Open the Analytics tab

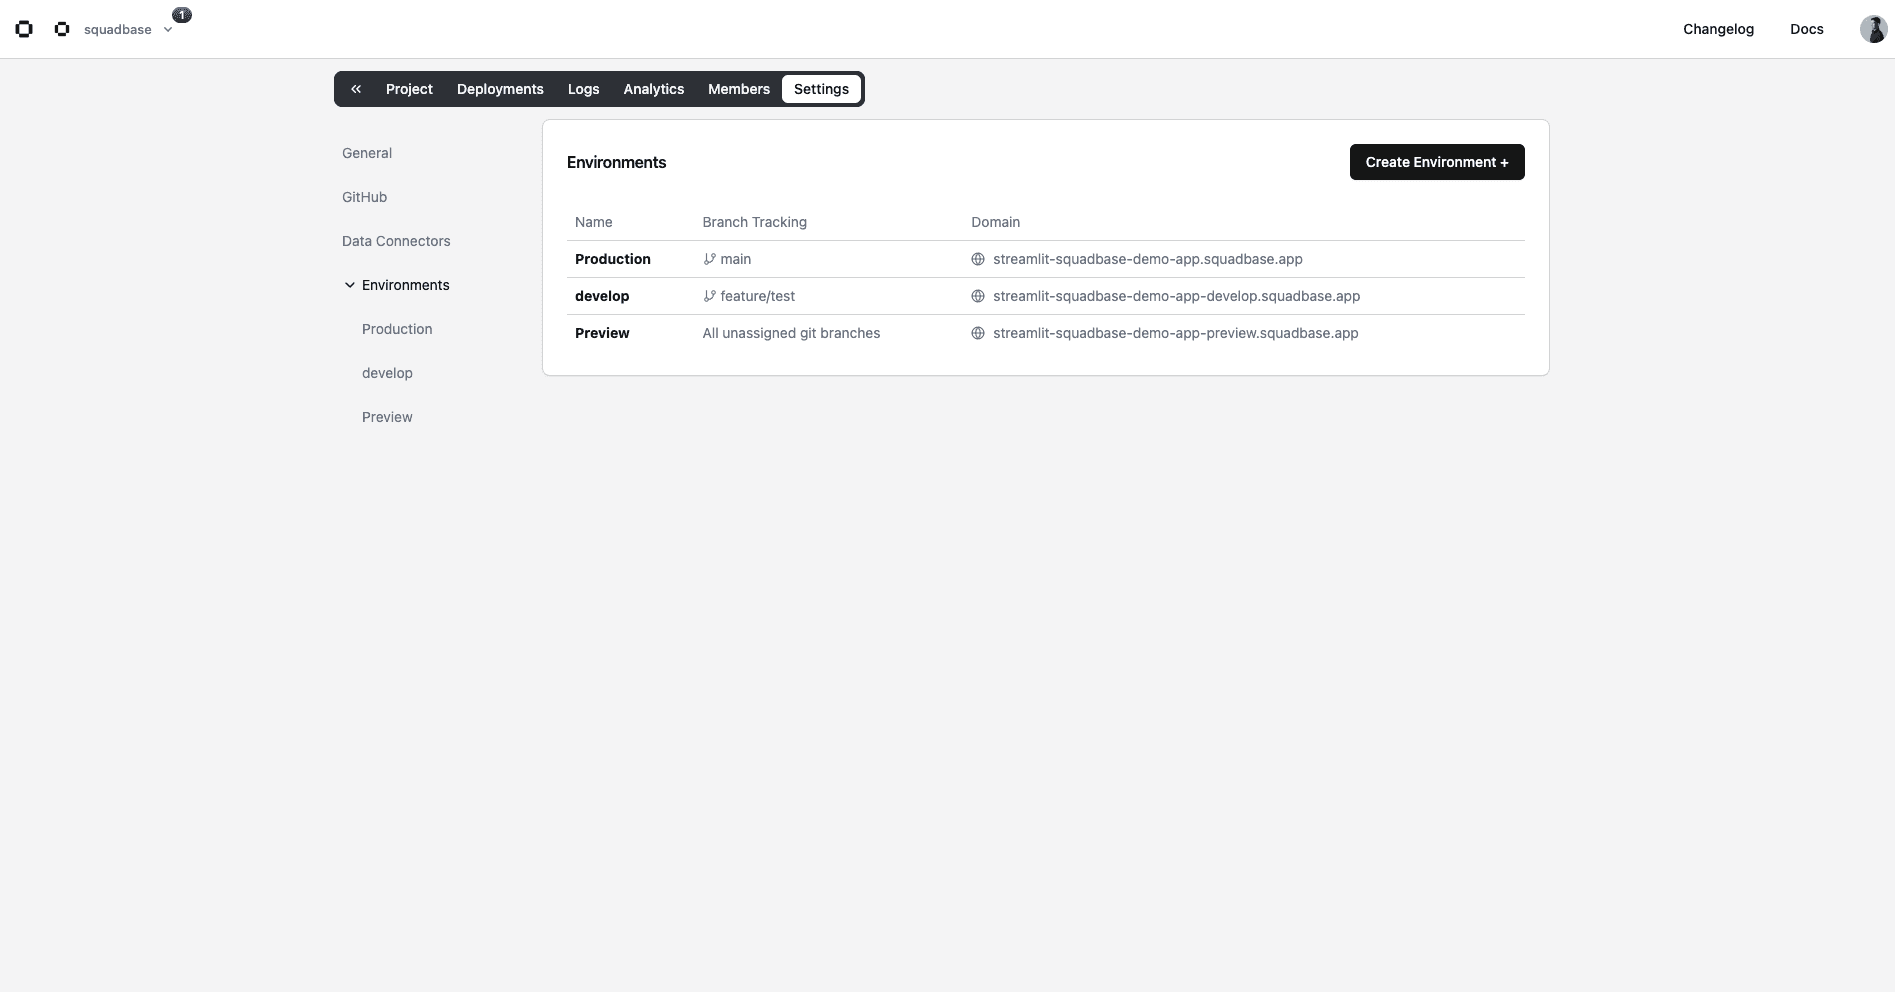653,89
